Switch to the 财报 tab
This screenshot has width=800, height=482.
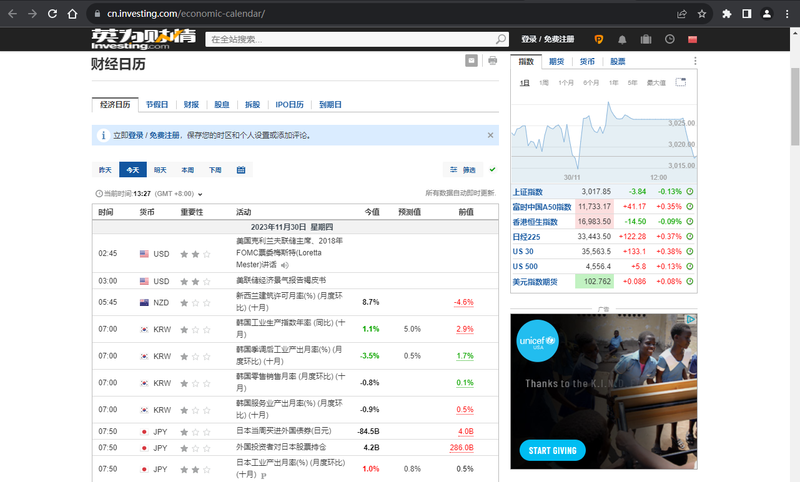(191, 105)
